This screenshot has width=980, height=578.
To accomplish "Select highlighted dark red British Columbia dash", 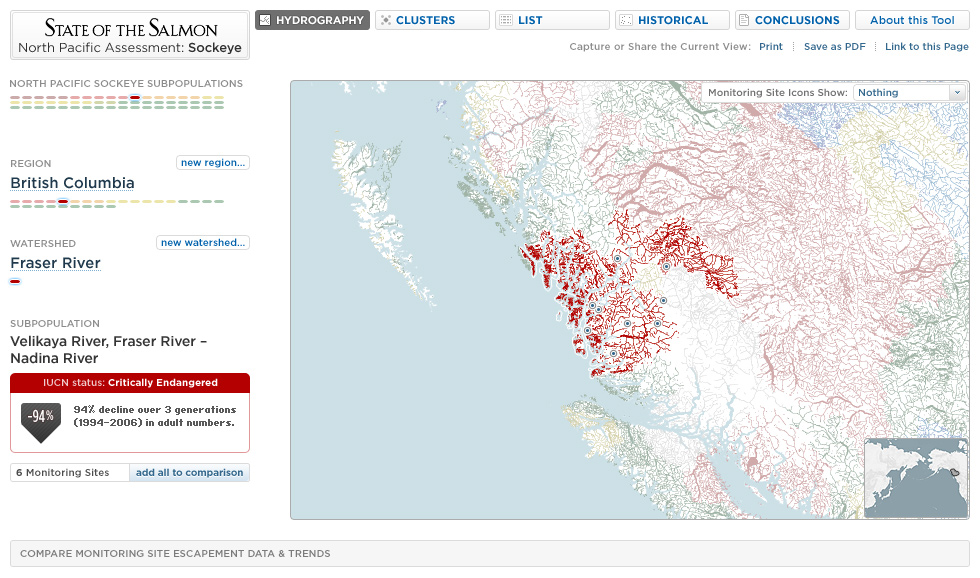I will 63,201.
